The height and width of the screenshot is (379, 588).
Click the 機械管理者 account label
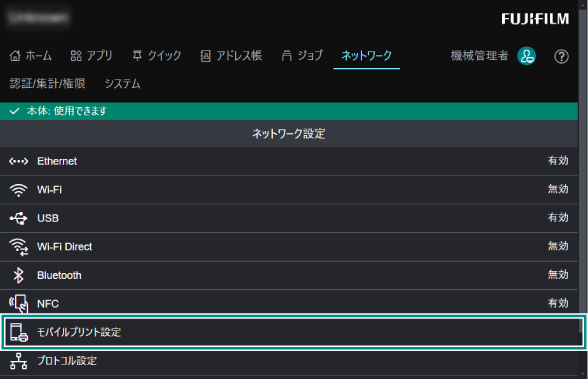pyautogui.click(x=479, y=56)
